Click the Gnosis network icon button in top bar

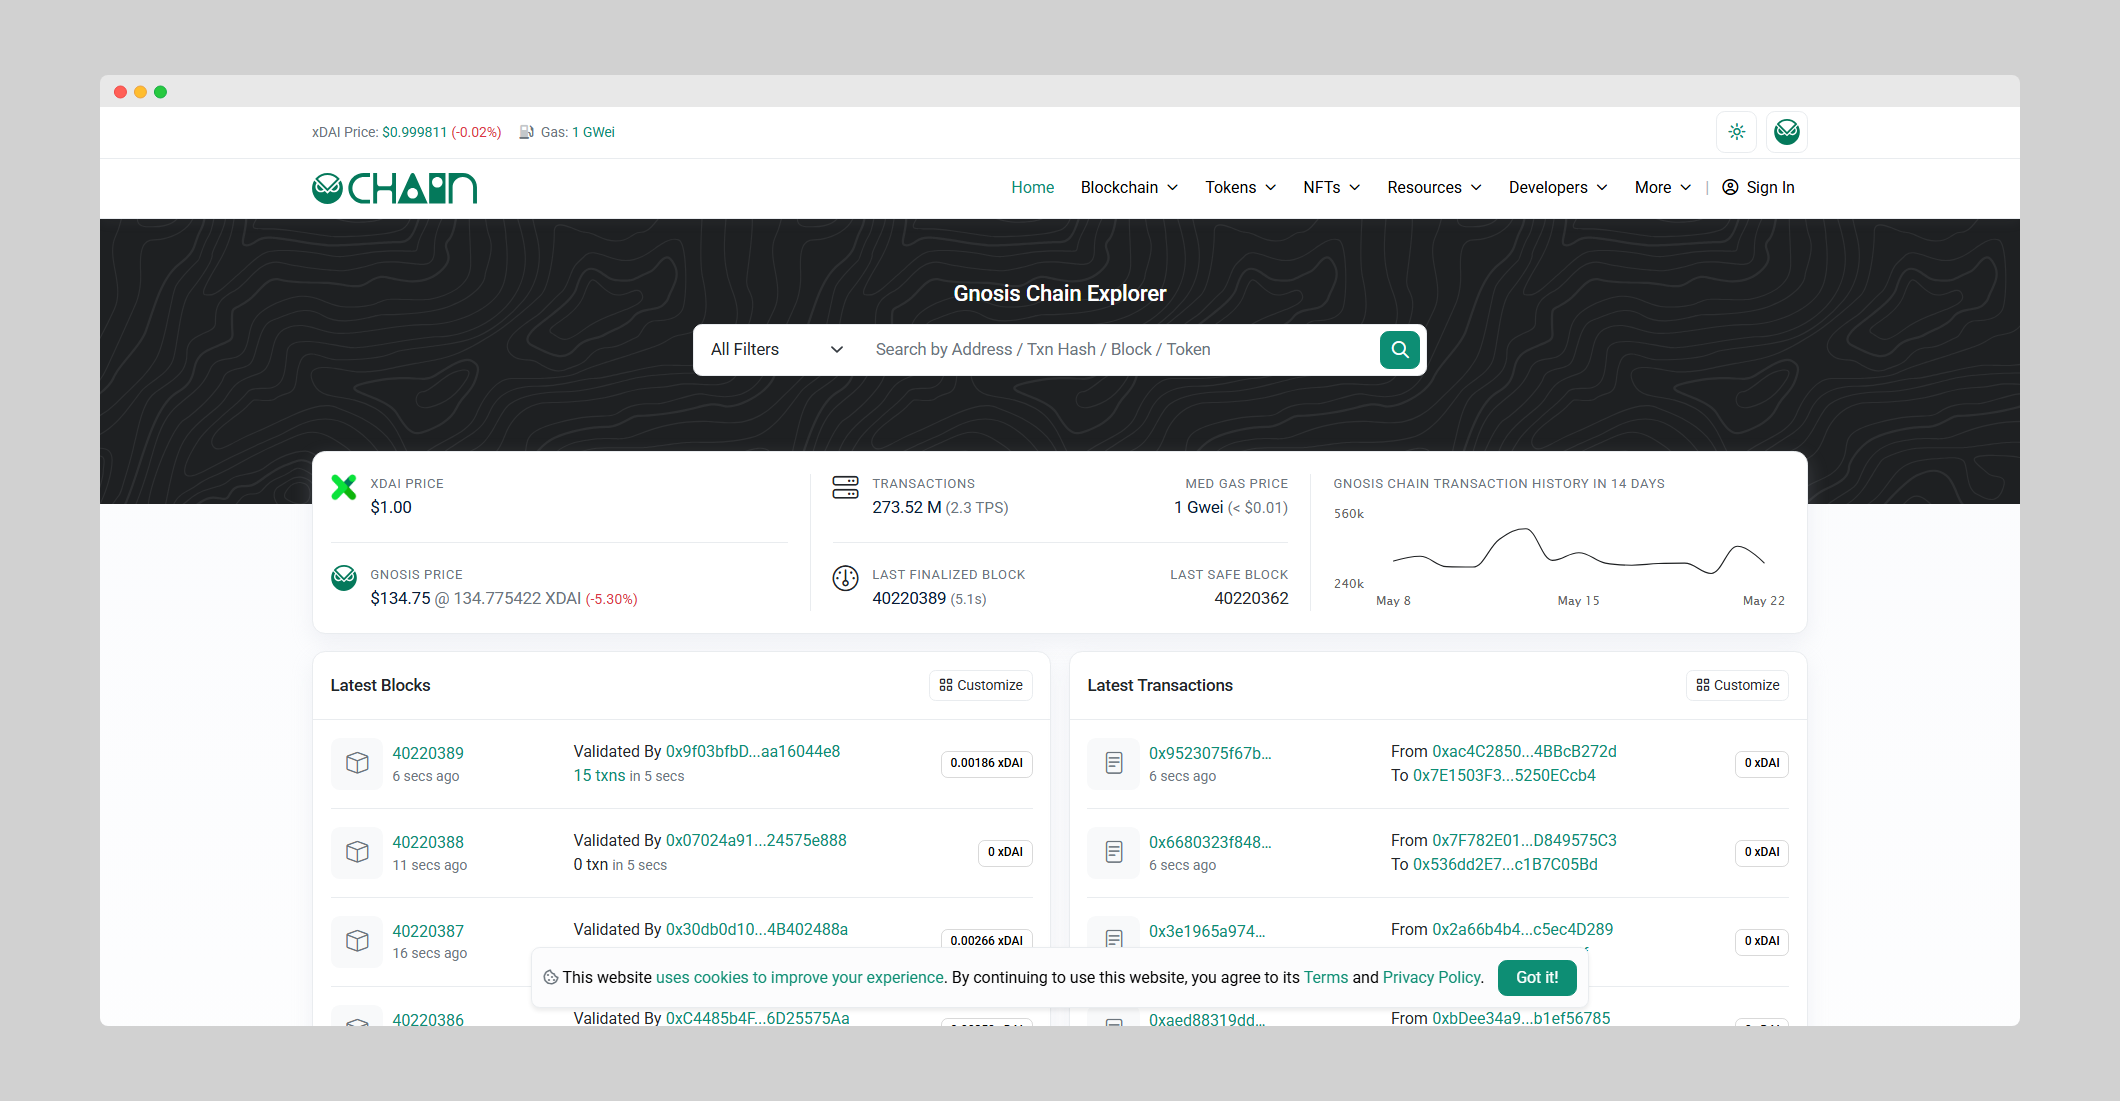(1787, 132)
